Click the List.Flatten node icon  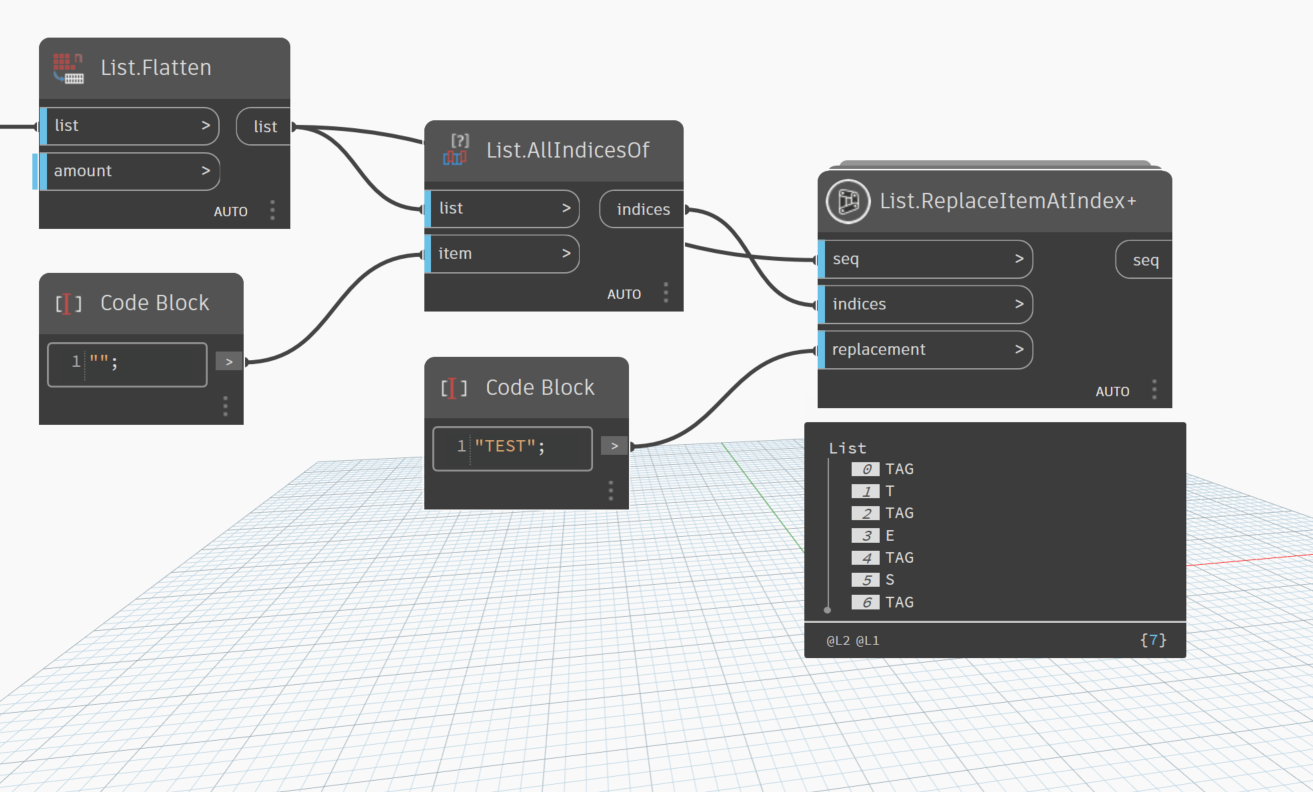click(x=67, y=67)
